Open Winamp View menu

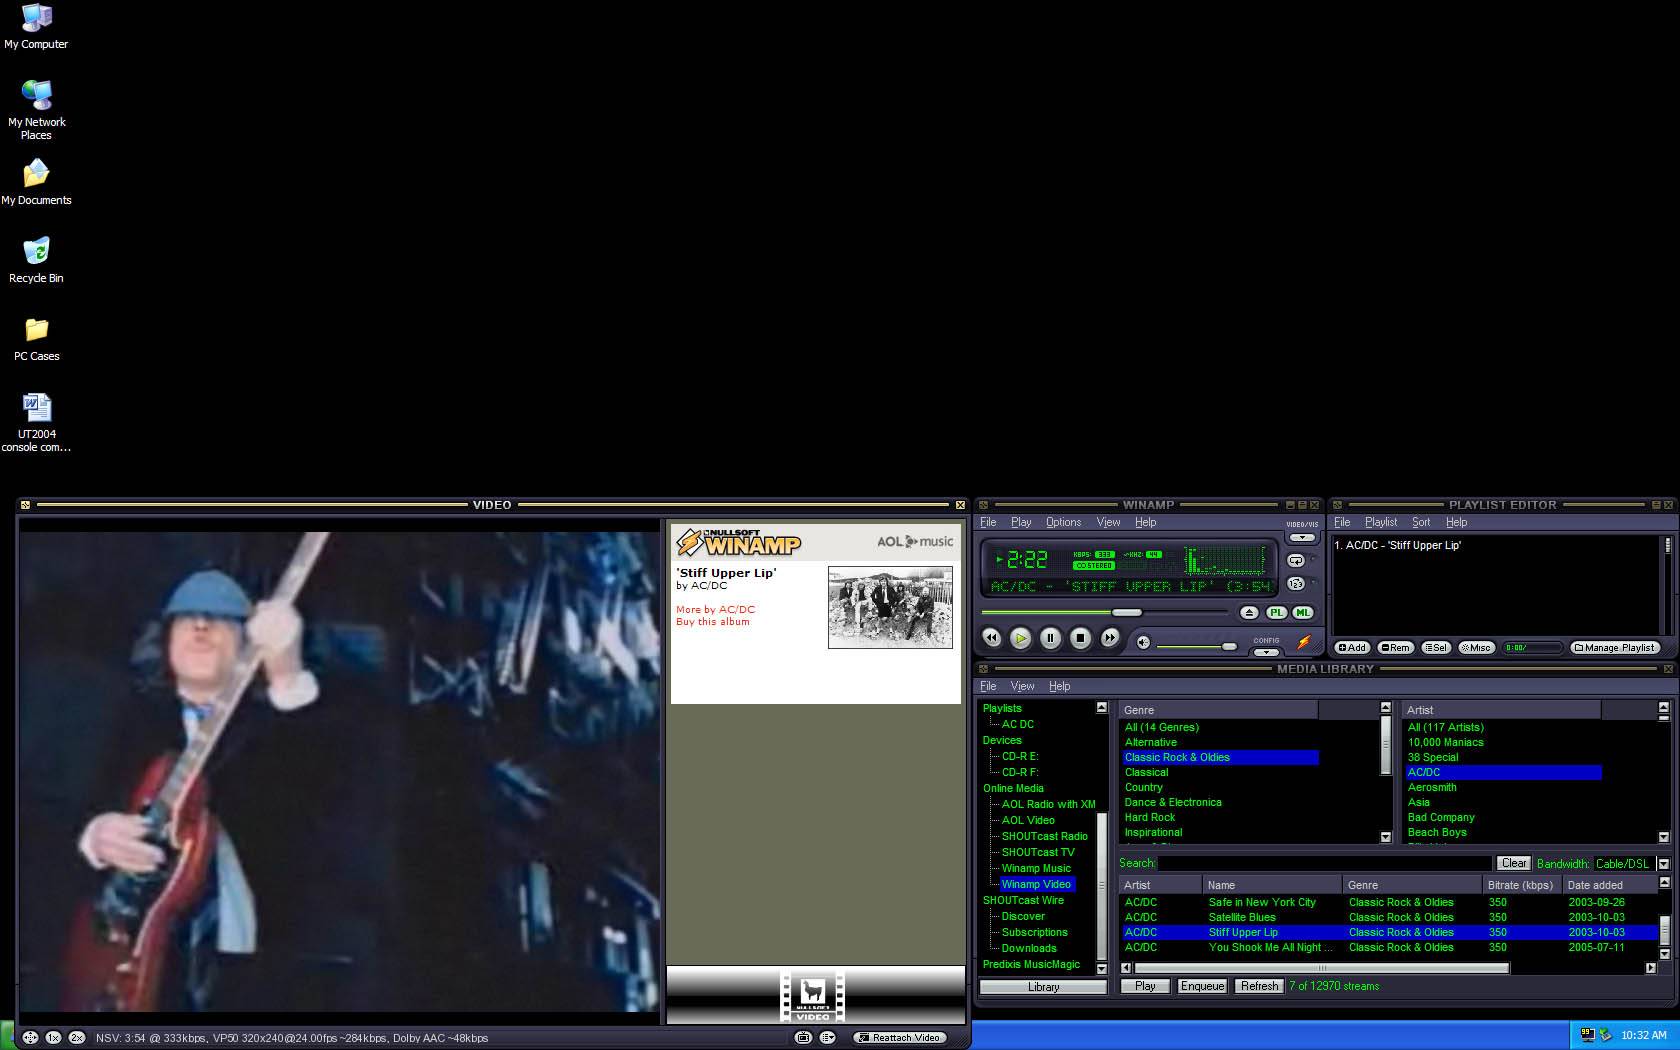click(x=1108, y=522)
